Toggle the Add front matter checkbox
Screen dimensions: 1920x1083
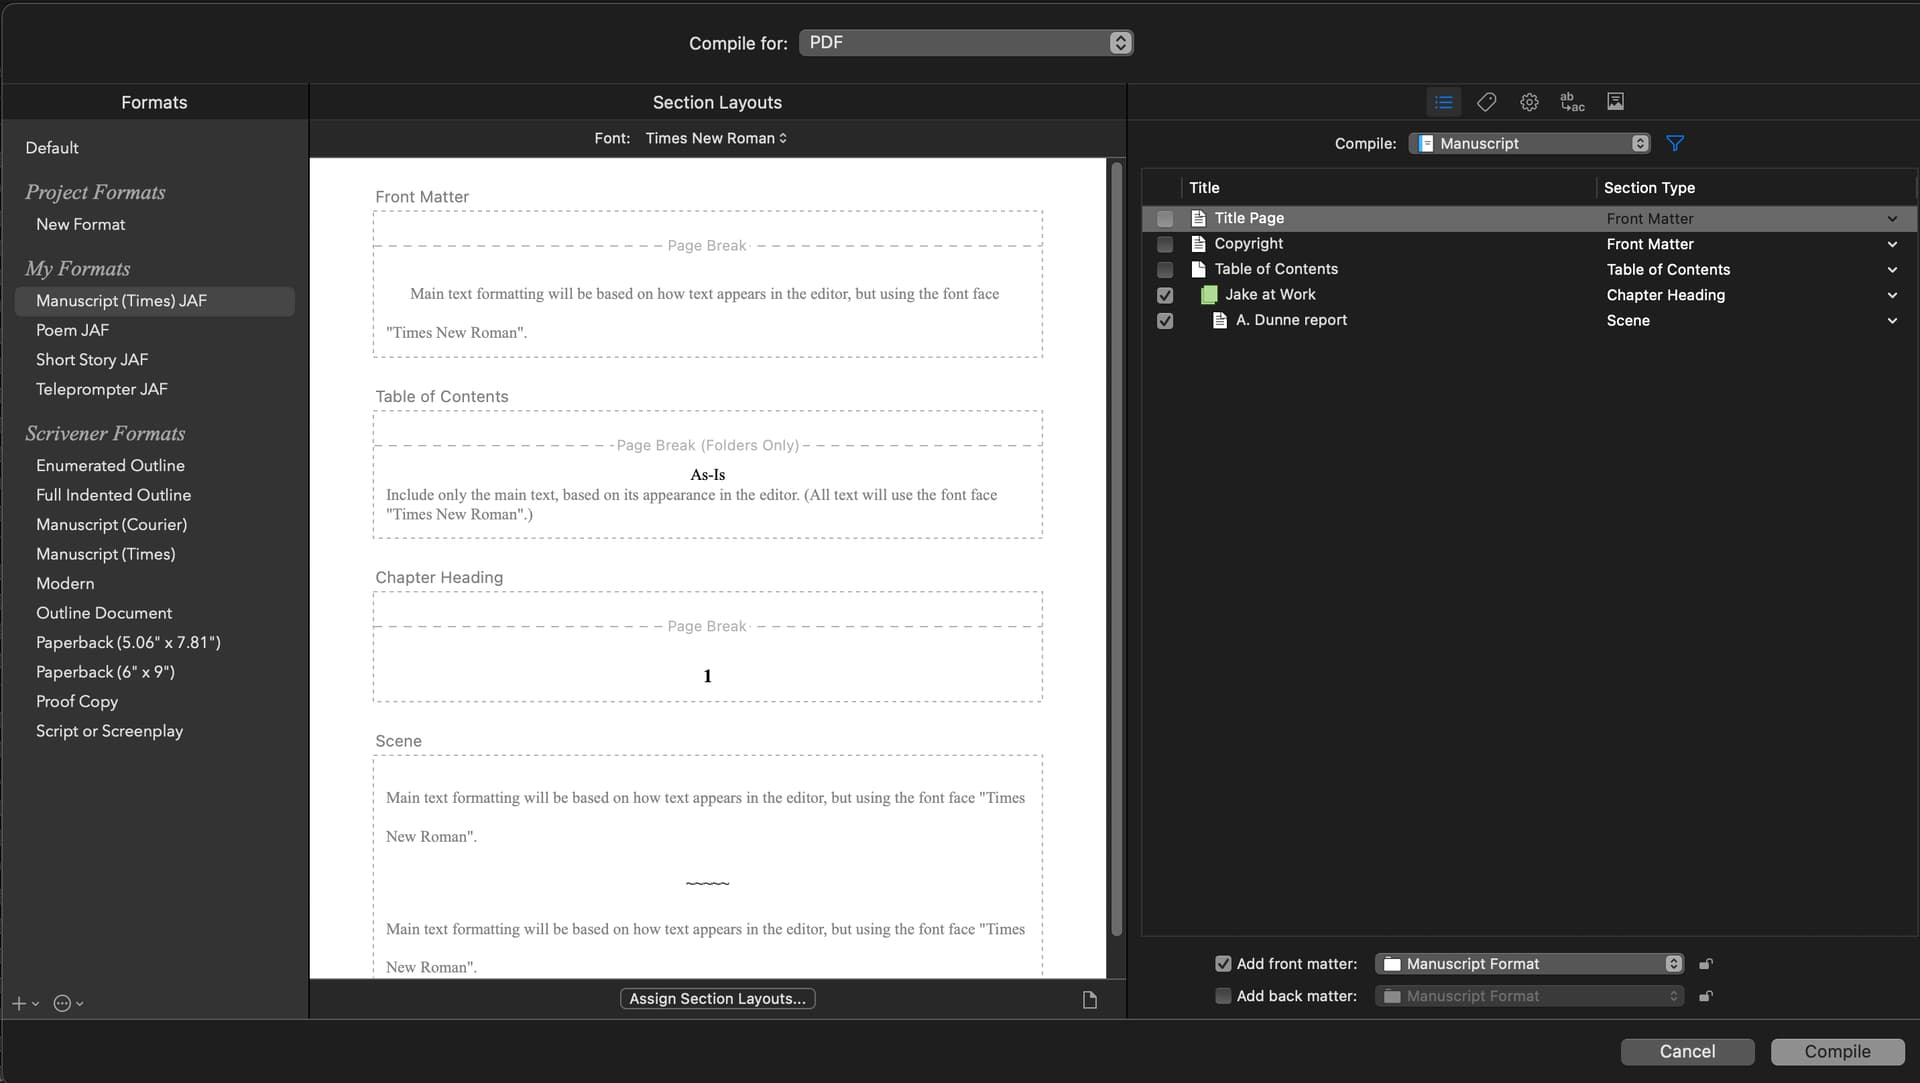point(1223,964)
